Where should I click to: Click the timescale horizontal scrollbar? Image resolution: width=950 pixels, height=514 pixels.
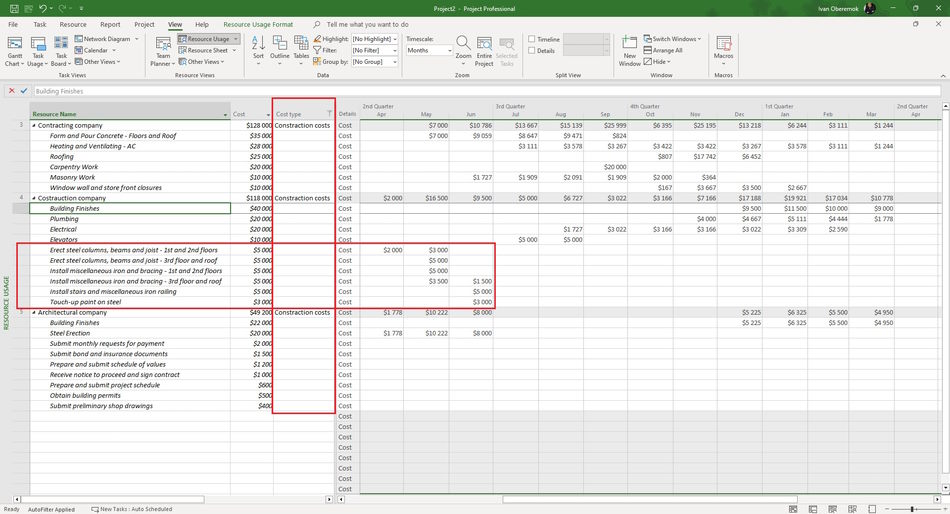649,499
